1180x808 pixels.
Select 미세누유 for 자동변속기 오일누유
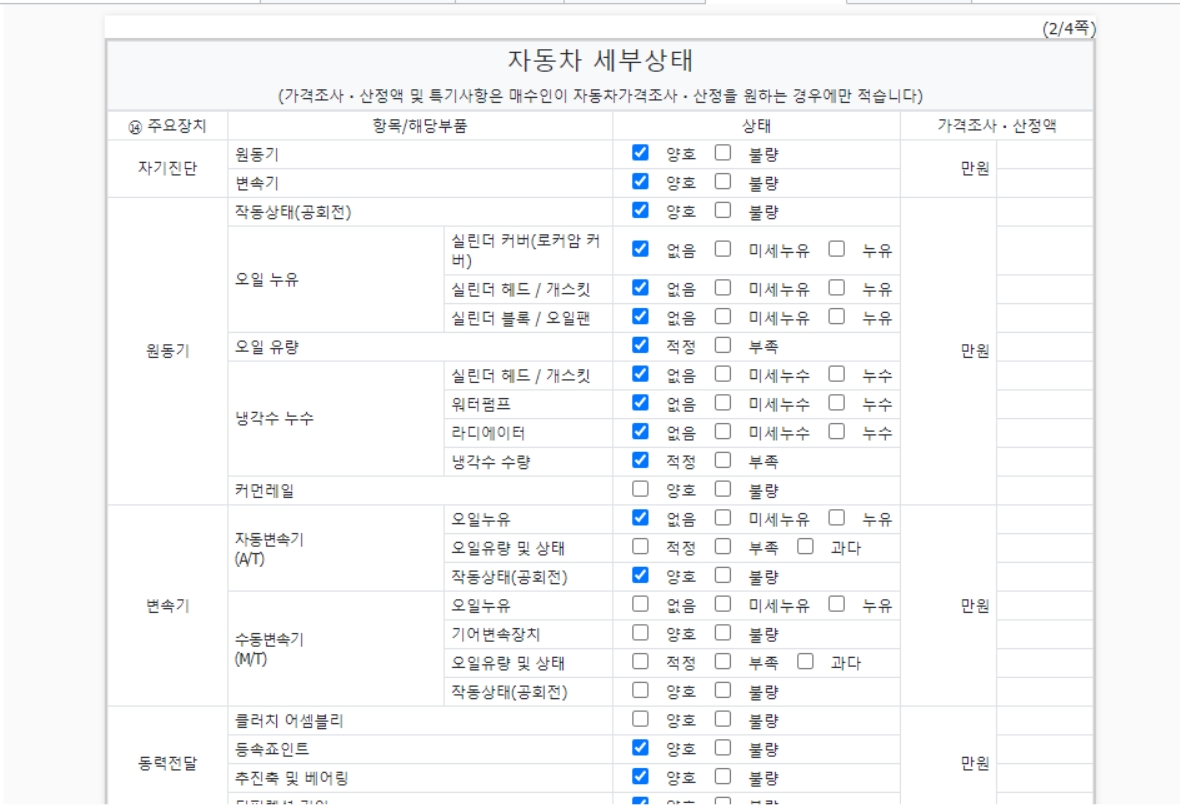[x=722, y=519]
